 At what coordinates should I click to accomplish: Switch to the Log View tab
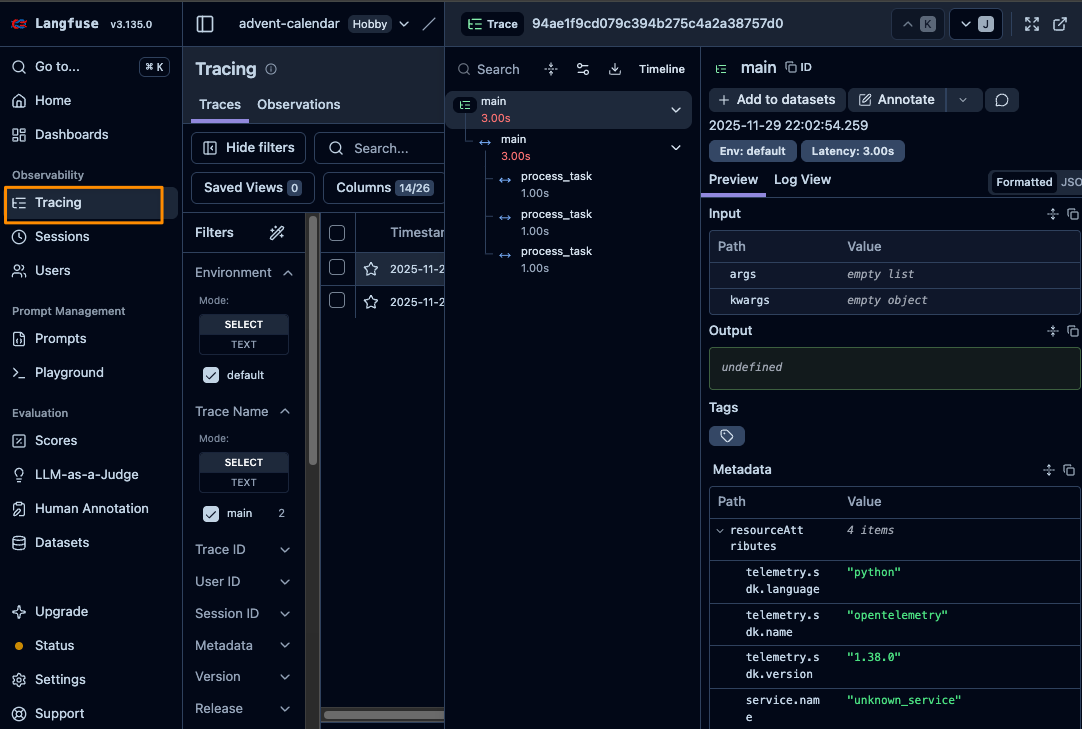click(x=802, y=180)
